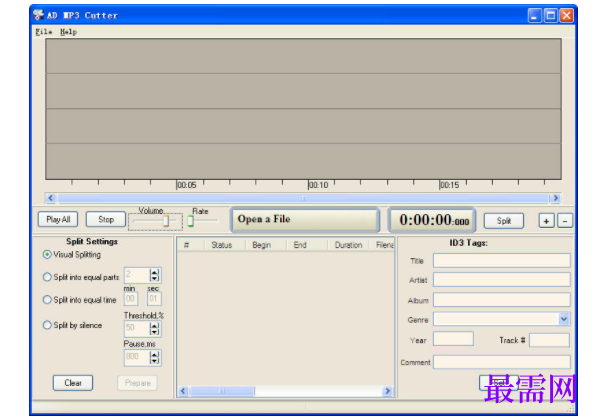Click the 0:00:00.000 time display
The image size is (596, 420).
432,220
